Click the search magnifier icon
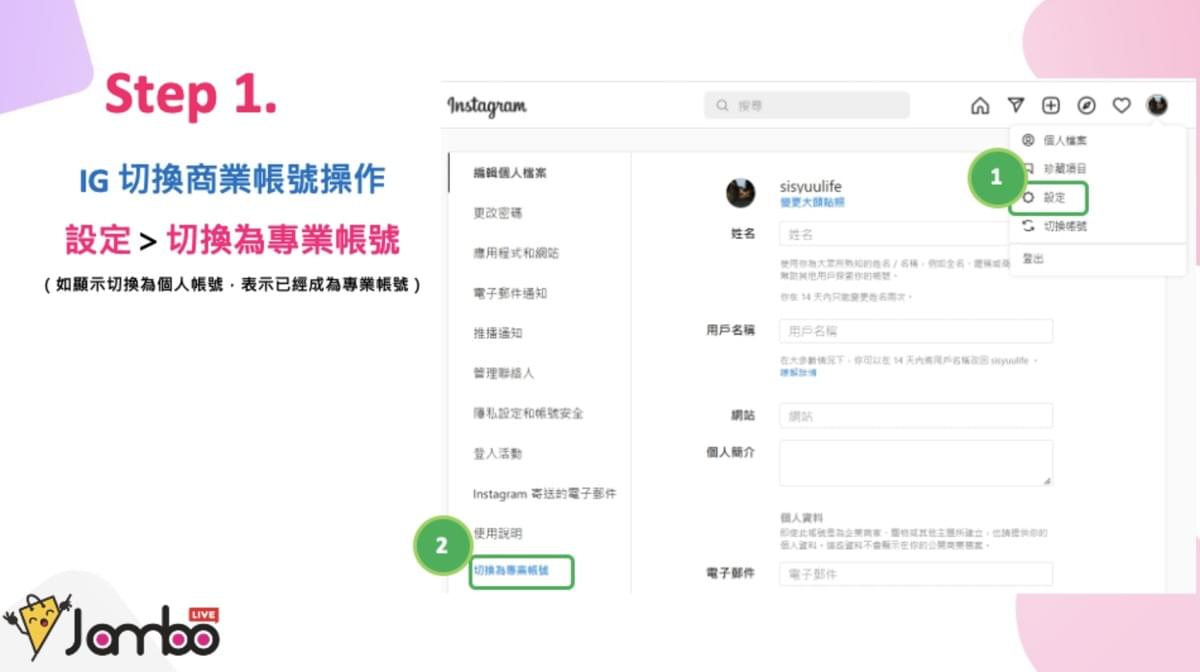This screenshot has width=1200, height=672. pos(722,105)
